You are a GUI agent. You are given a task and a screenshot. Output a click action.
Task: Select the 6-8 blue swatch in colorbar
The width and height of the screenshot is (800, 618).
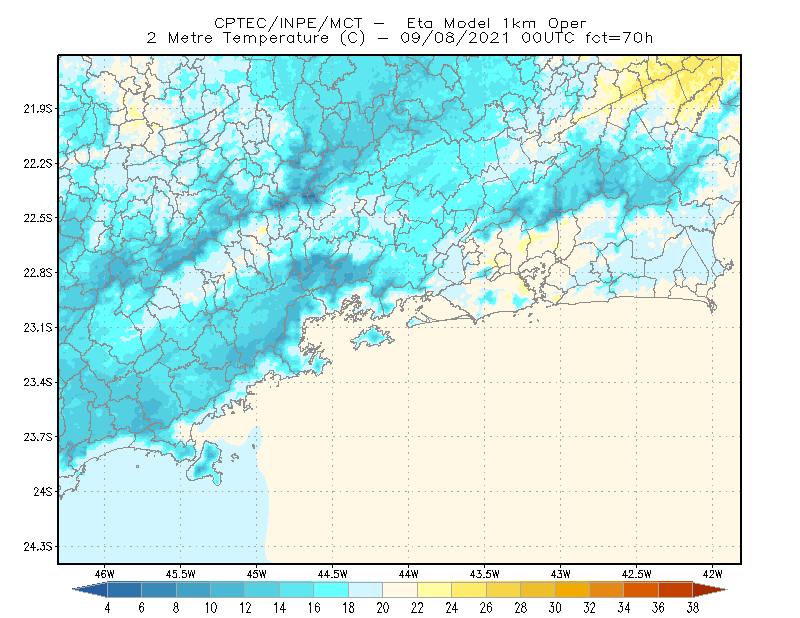(159, 590)
